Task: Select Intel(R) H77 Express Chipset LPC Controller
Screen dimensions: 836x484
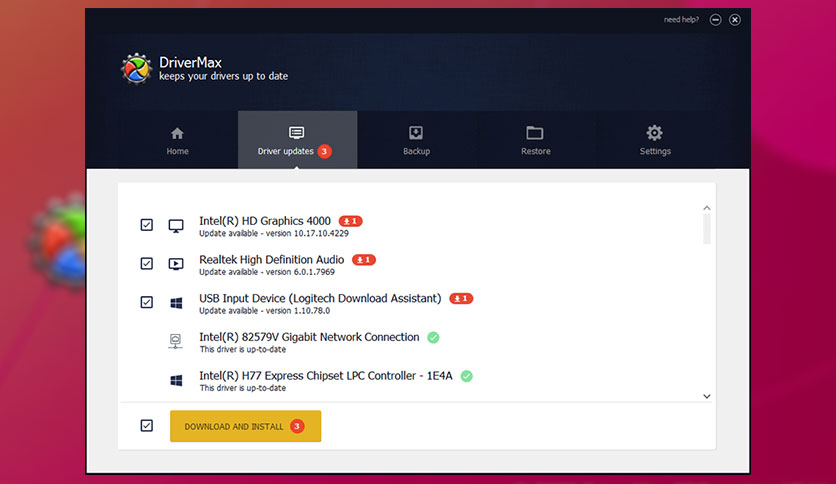Action: click(x=326, y=376)
